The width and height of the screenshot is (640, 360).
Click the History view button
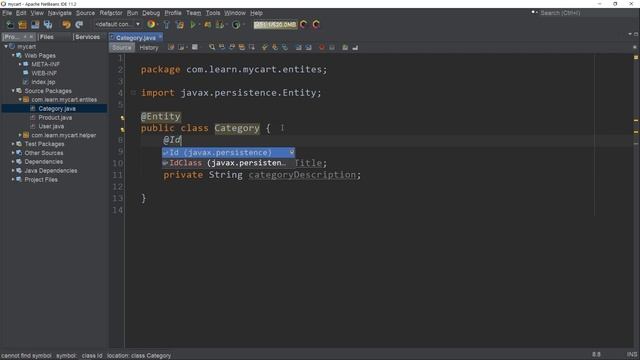(149, 48)
